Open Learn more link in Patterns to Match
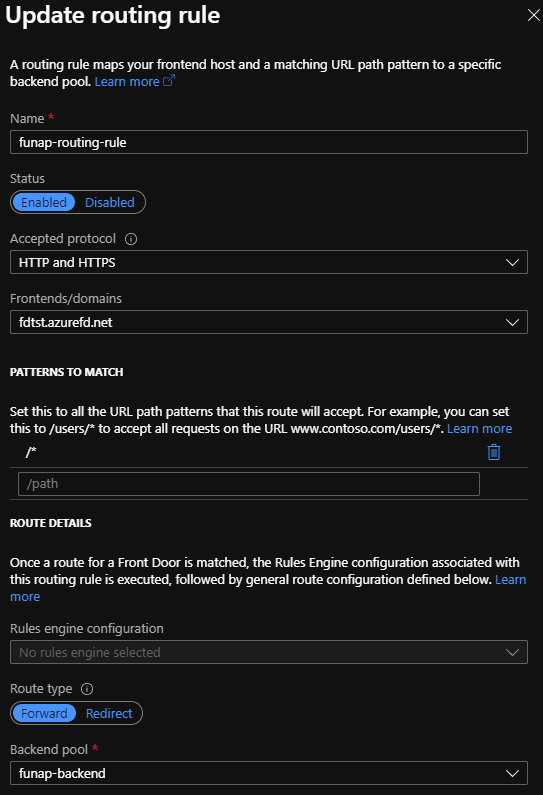This screenshot has width=543, height=795. coord(479,428)
